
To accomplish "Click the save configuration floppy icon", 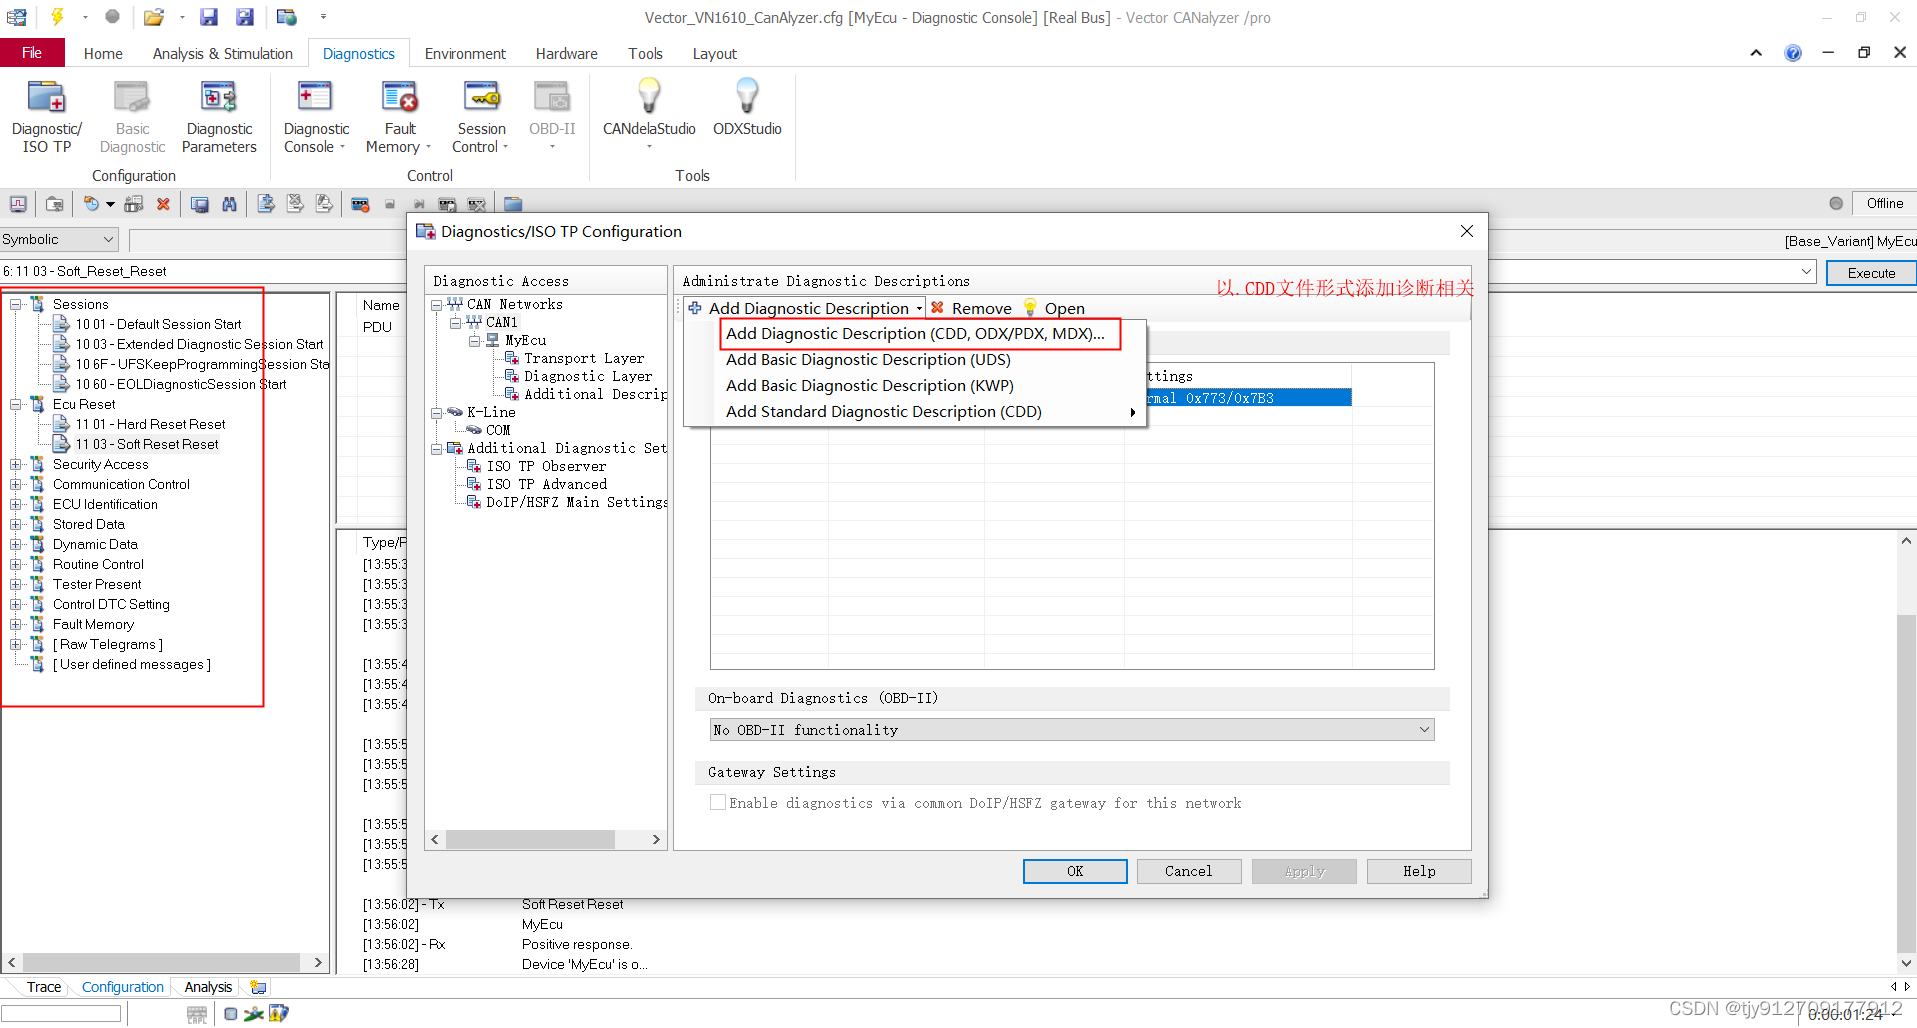I will click(208, 17).
